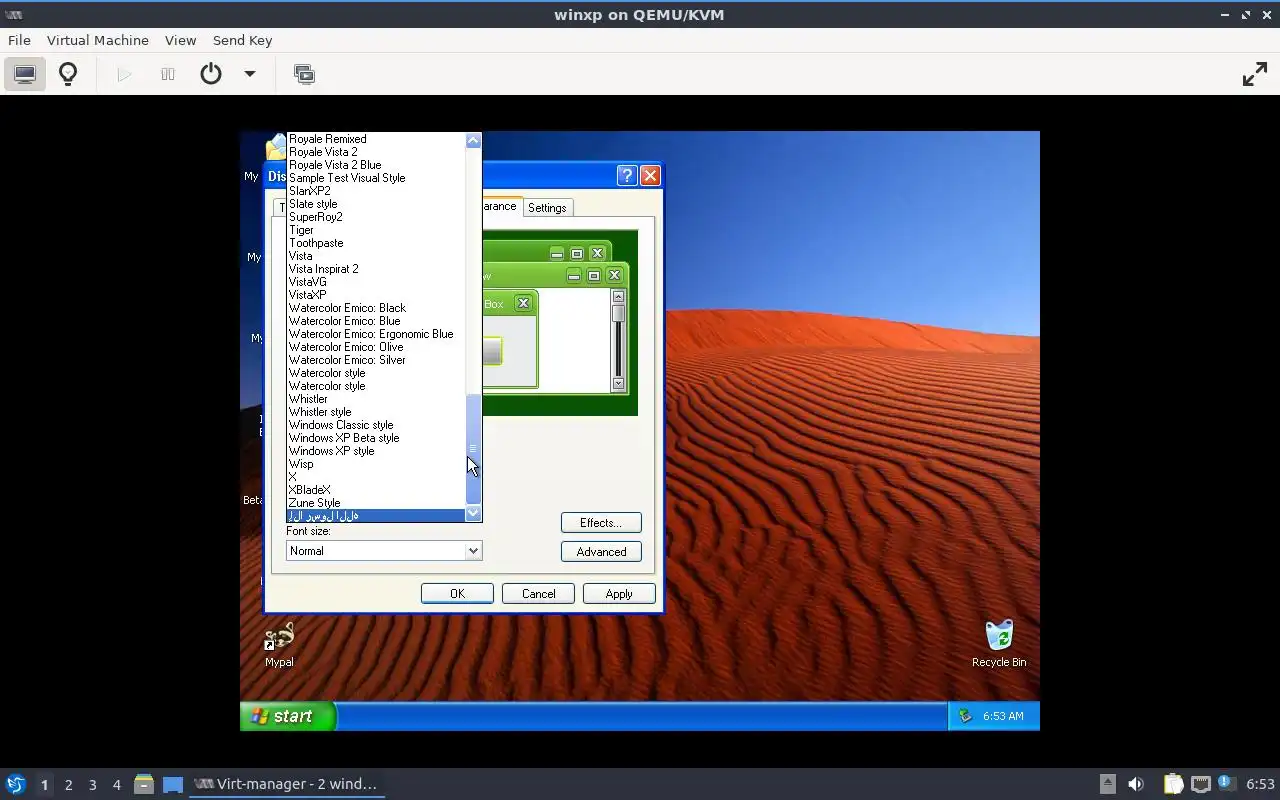1280x800 pixels.
Task: Click the style list's scroll-up arrow
Action: [474, 141]
